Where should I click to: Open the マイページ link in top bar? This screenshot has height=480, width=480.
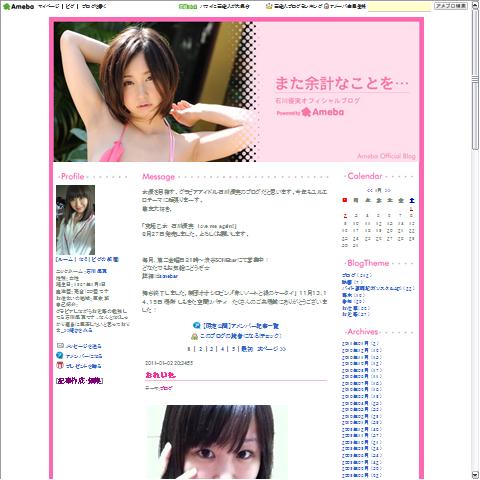click(49, 6)
